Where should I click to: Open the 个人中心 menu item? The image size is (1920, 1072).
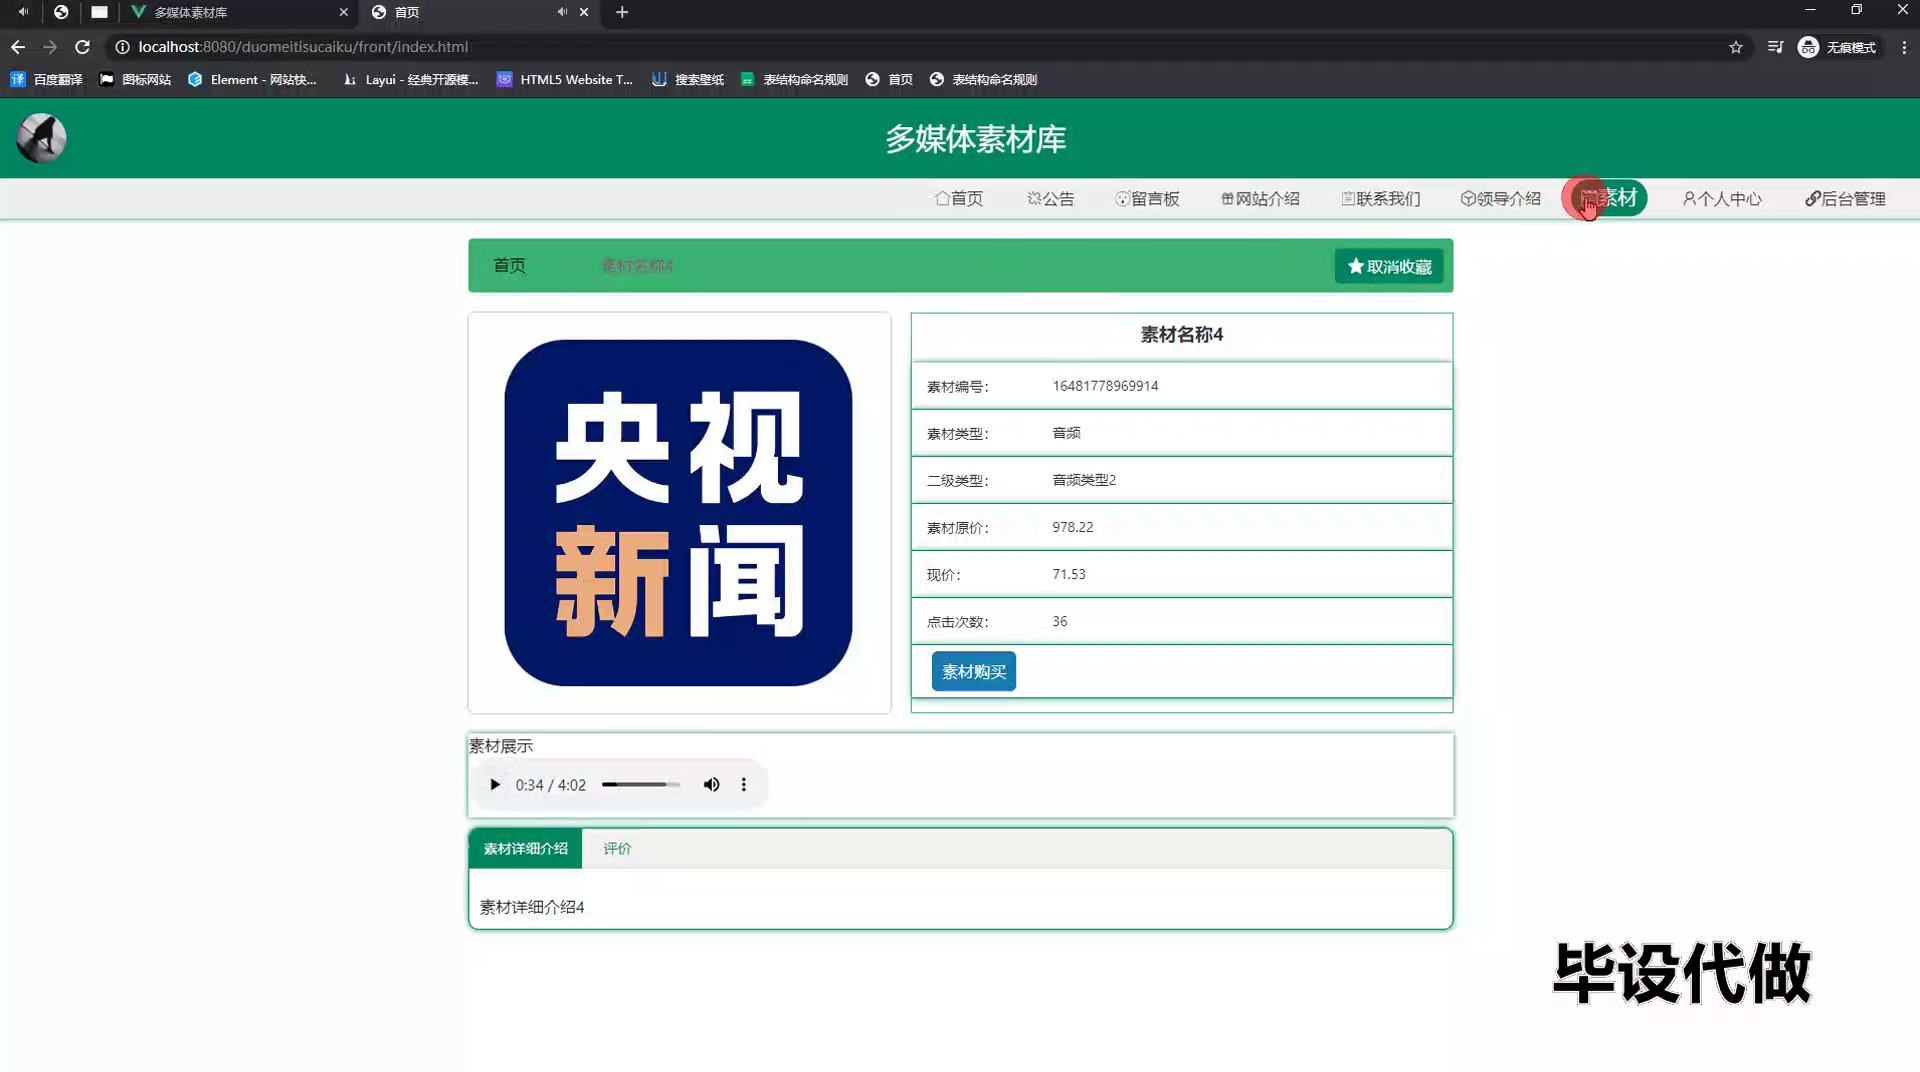[x=1721, y=198]
